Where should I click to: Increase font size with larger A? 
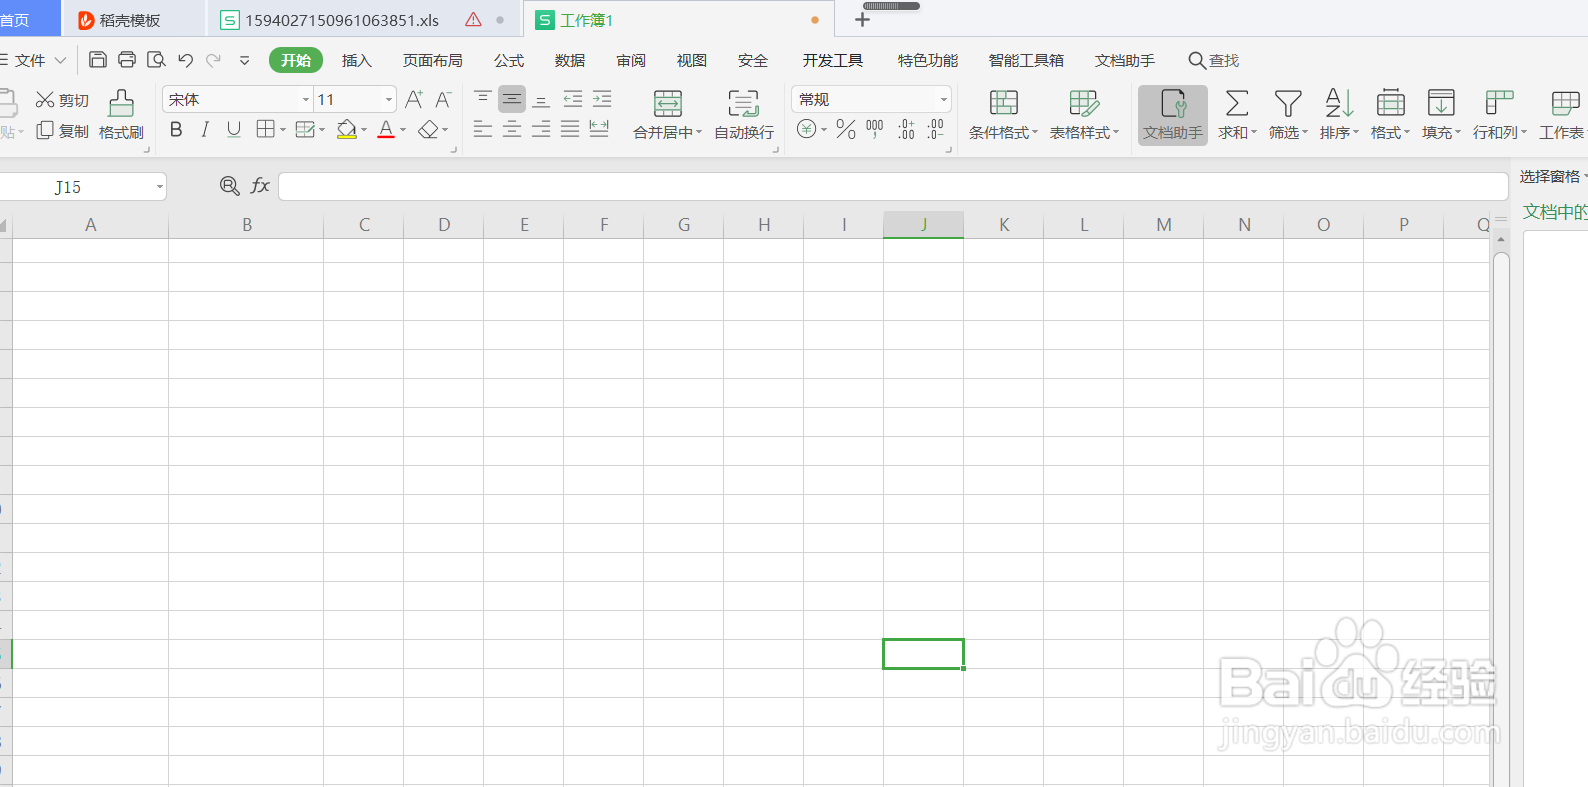coord(414,99)
